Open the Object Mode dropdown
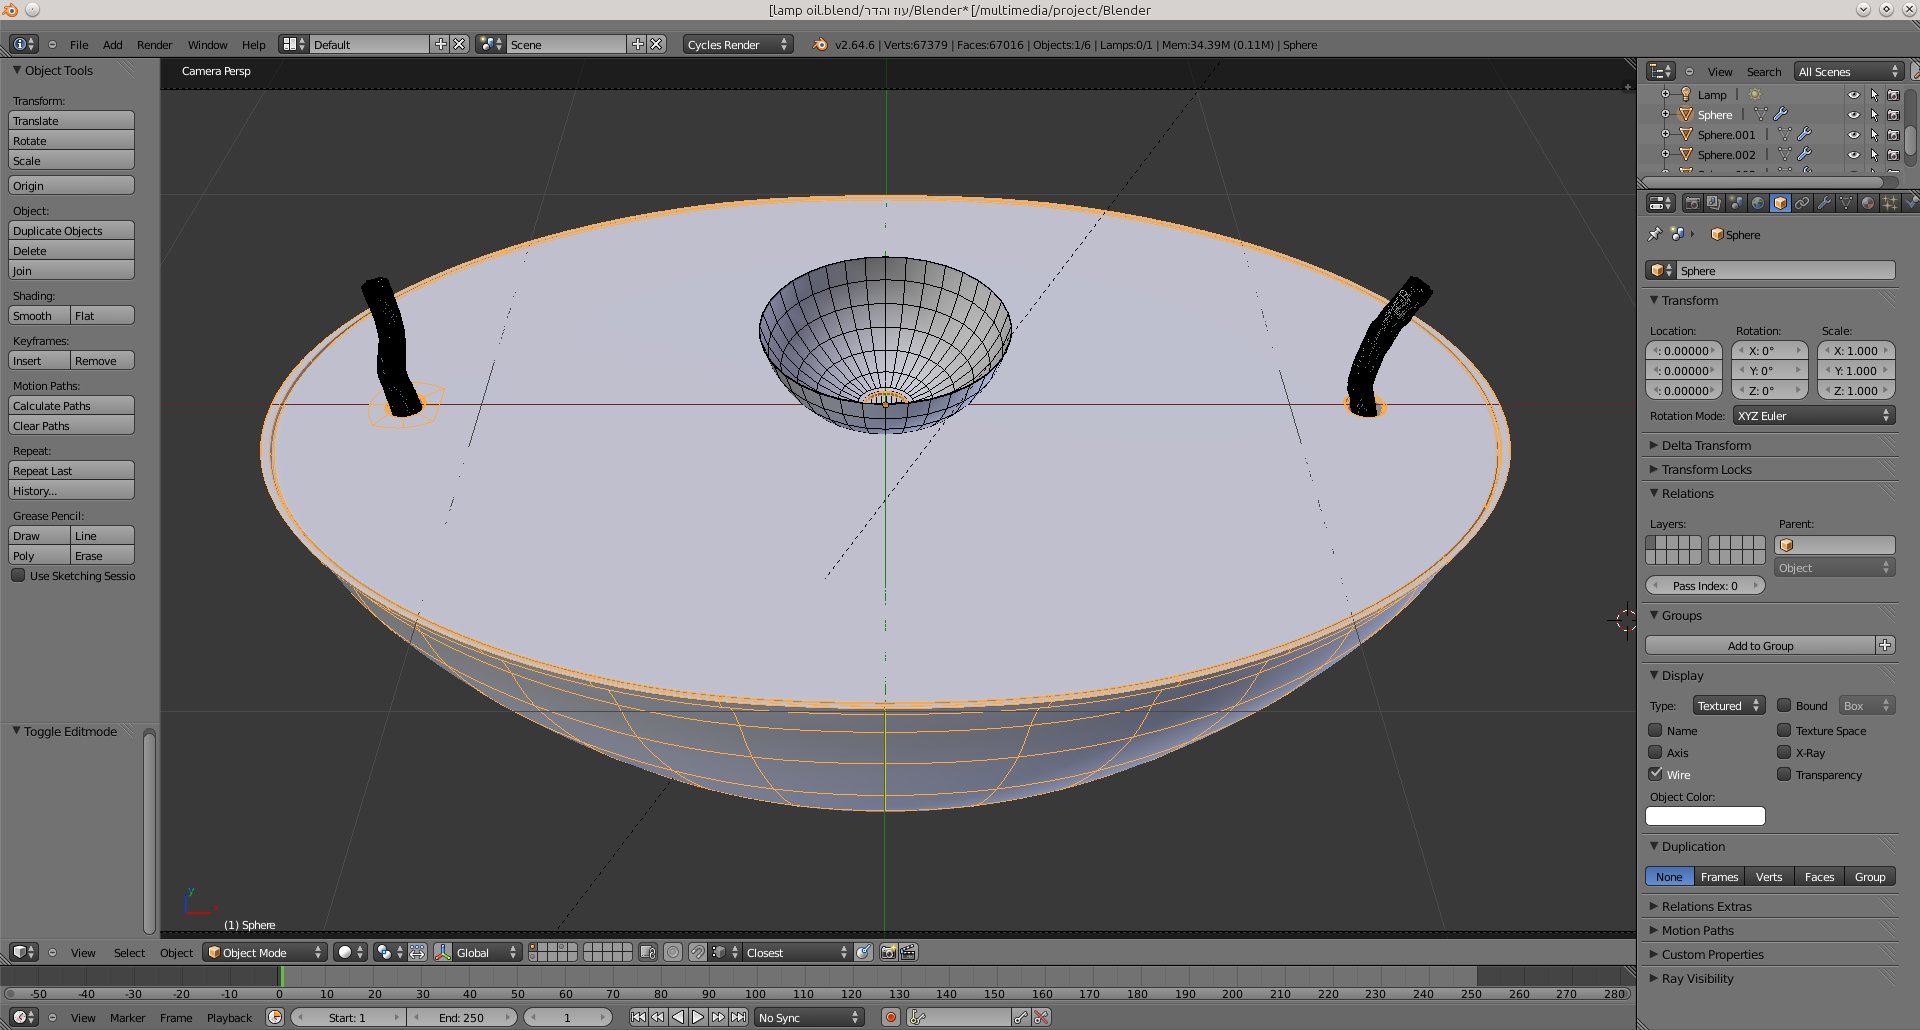This screenshot has height=1030, width=1920. point(265,952)
